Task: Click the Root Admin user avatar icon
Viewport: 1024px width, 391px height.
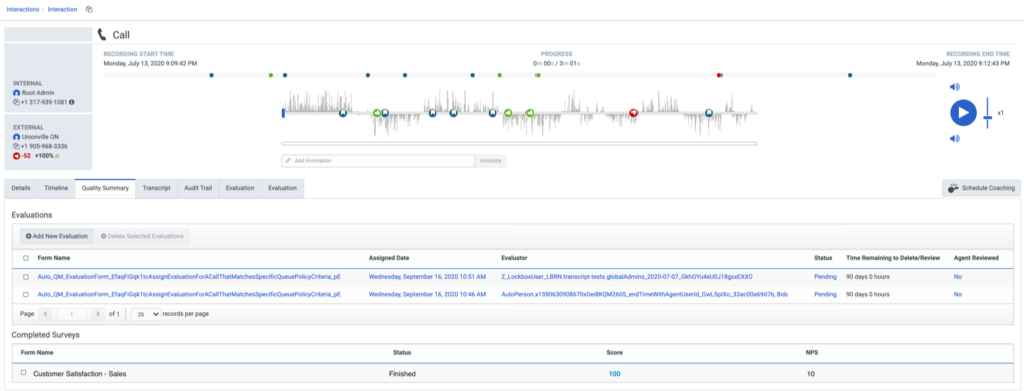Action: pyautogui.click(x=16, y=93)
